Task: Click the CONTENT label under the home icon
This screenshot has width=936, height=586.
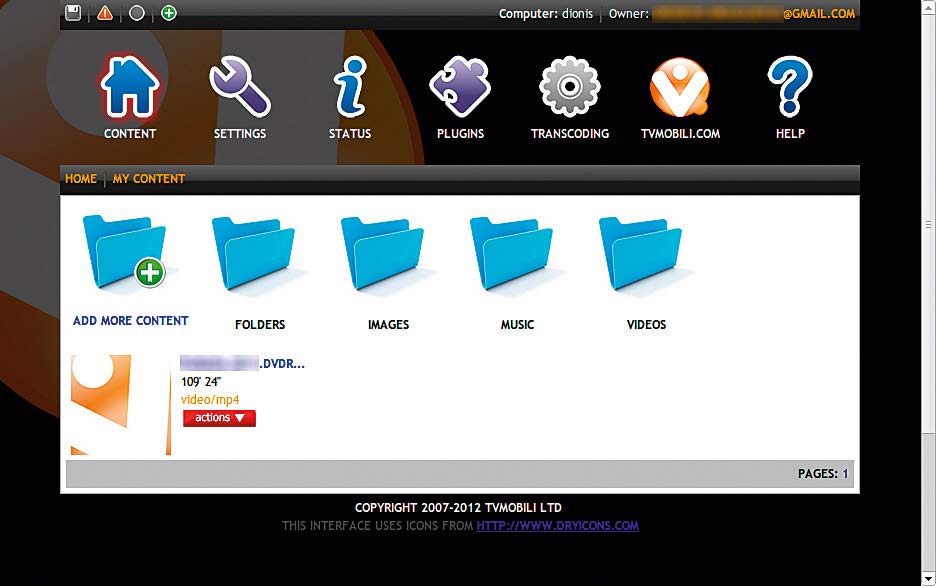Action: coord(130,134)
